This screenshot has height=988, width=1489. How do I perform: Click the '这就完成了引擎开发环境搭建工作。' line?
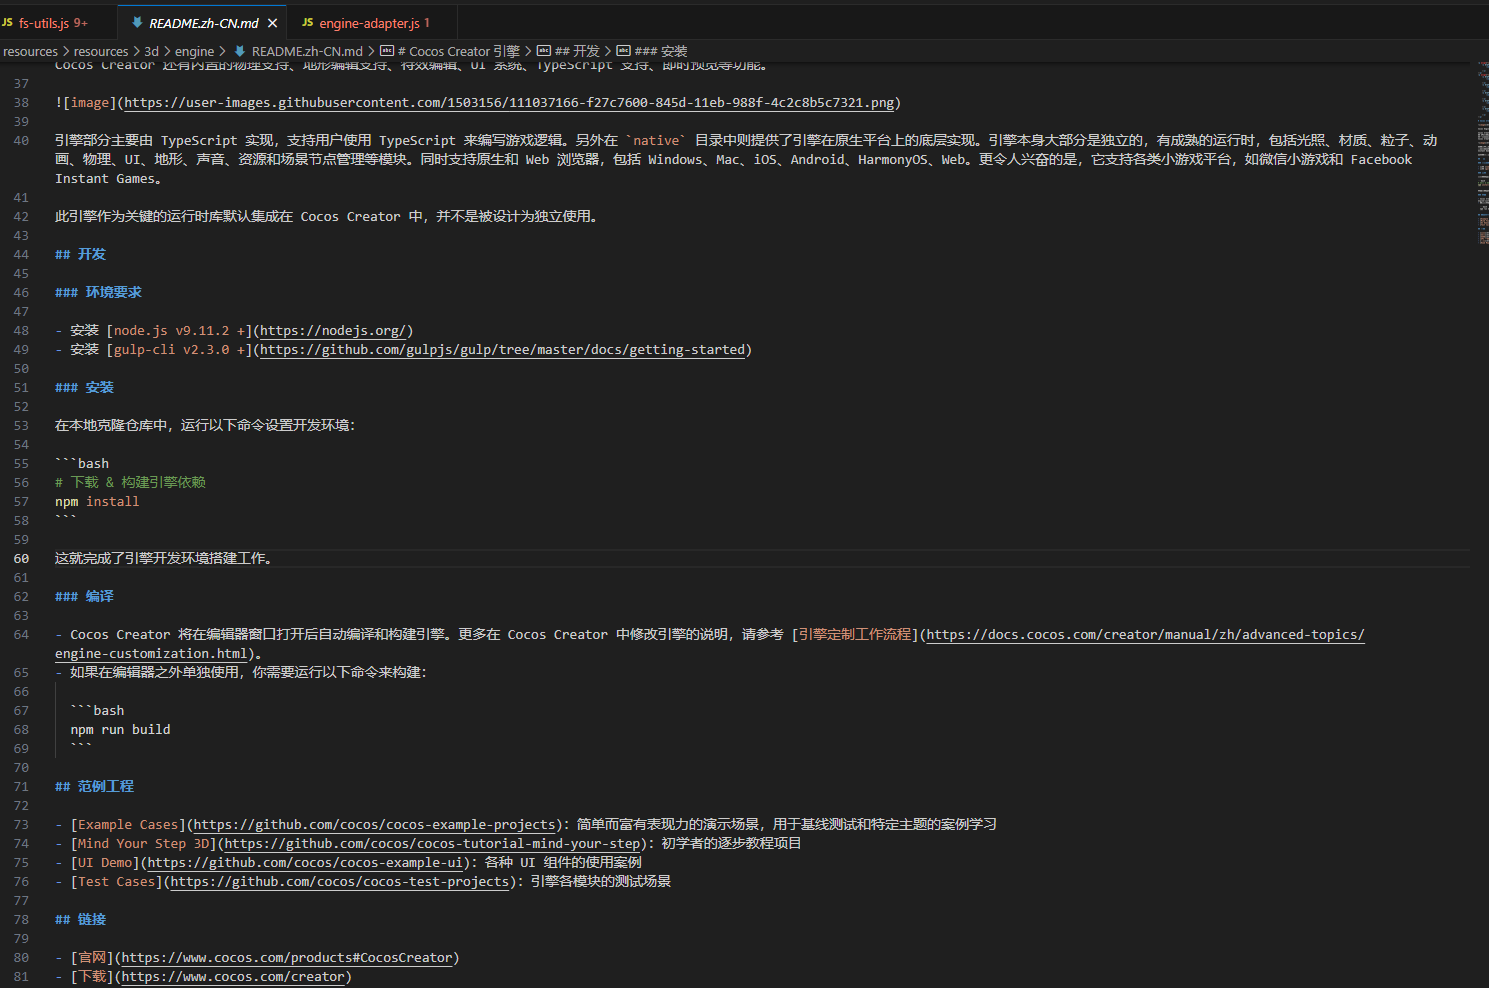click(x=163, y=559)
